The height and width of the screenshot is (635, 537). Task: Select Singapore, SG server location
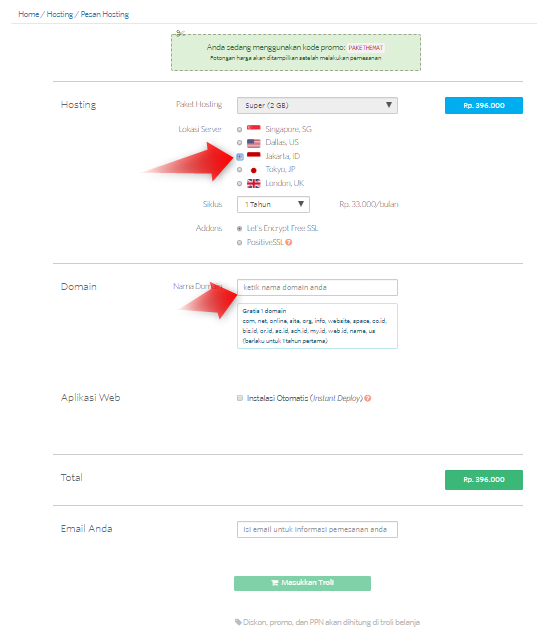[x=239, y=130]
